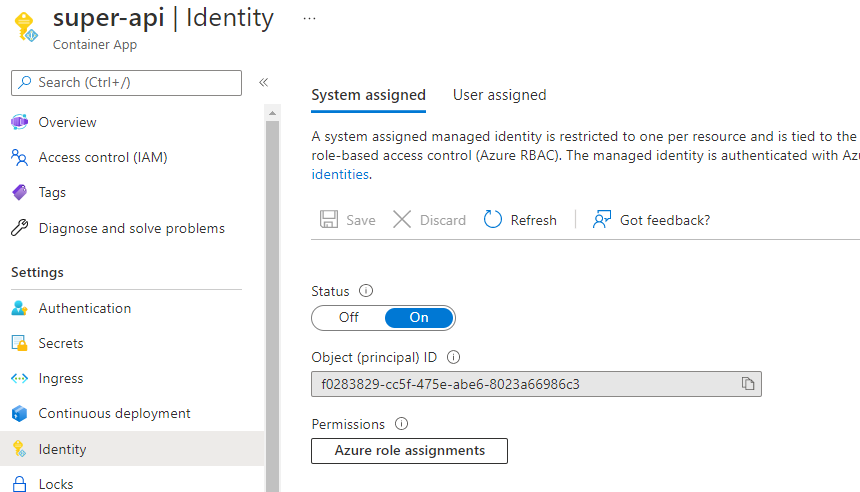Open the ellipsis more options menu

coord(309,18)
